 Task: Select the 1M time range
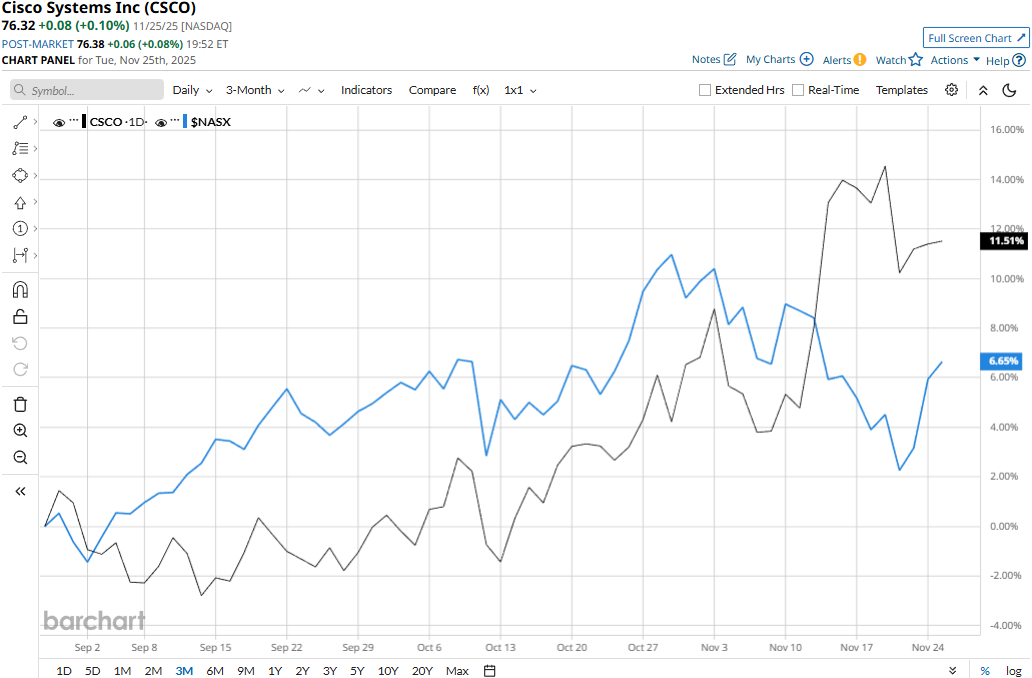click(x=122, y=671)
